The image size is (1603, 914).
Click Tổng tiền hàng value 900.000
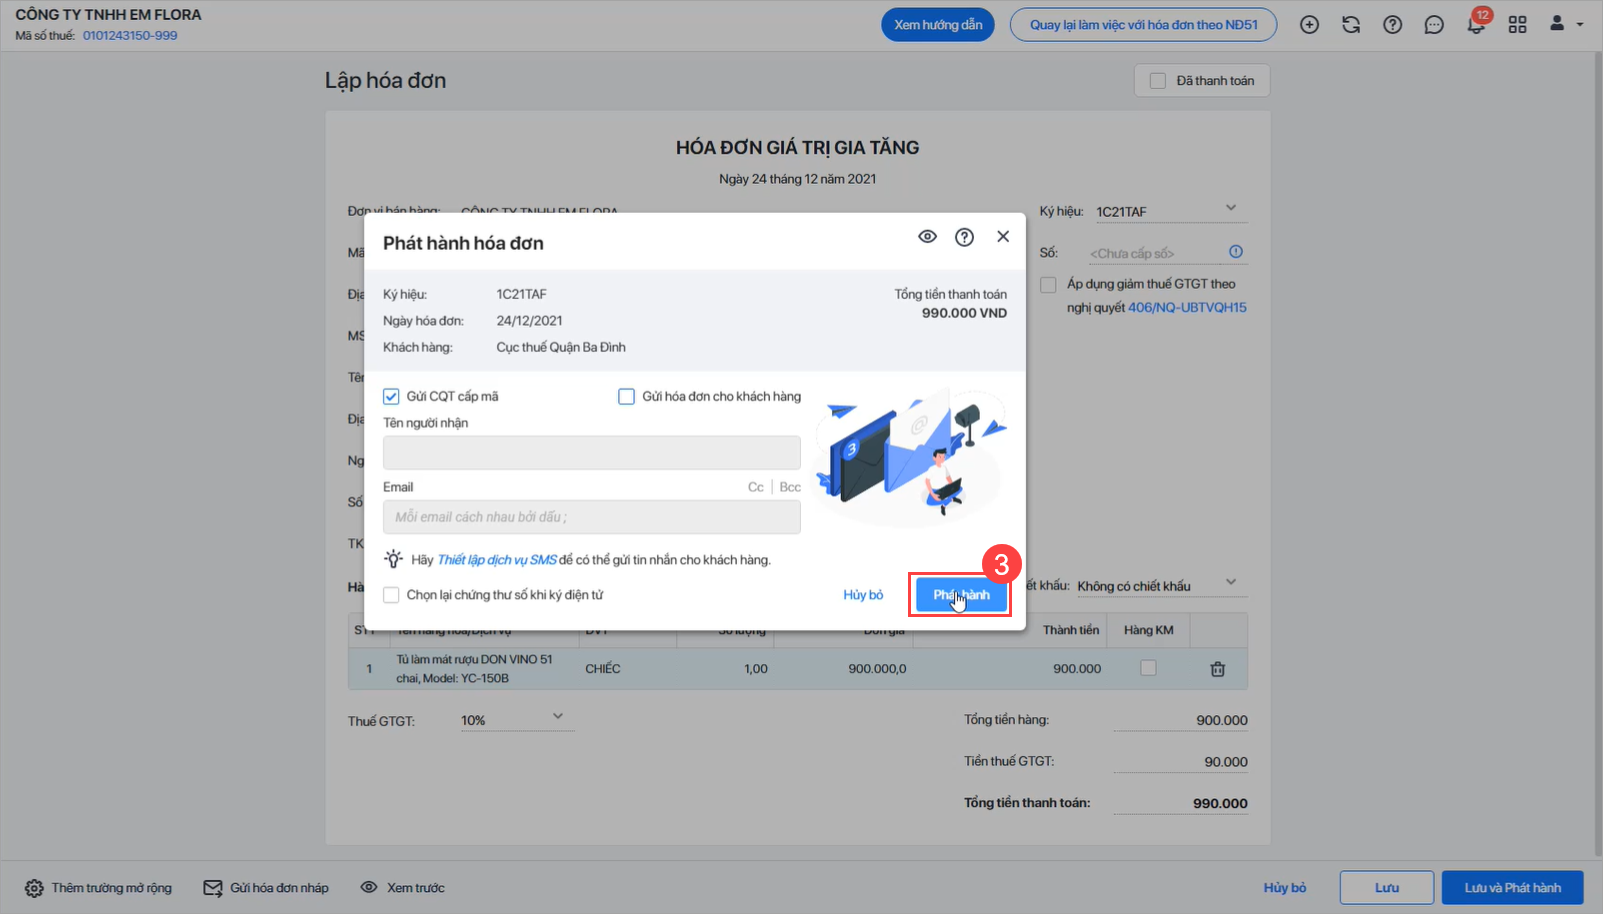1221,721
